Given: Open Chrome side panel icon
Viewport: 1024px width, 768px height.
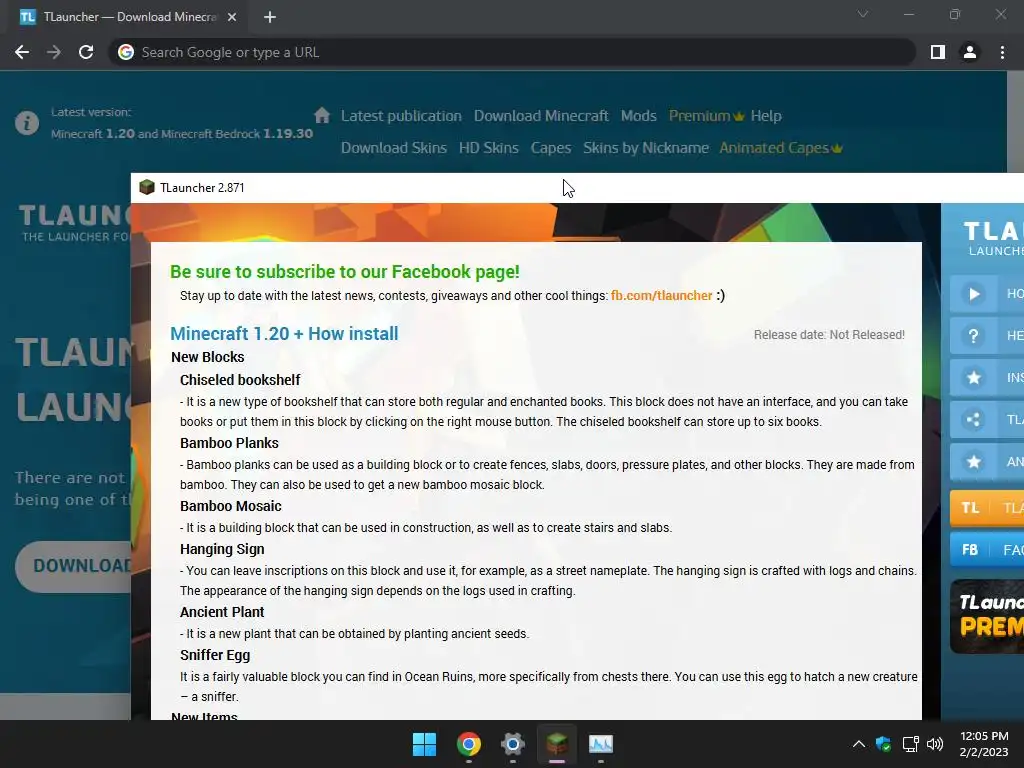Looking at the screenshot, I should click(938, 52).
